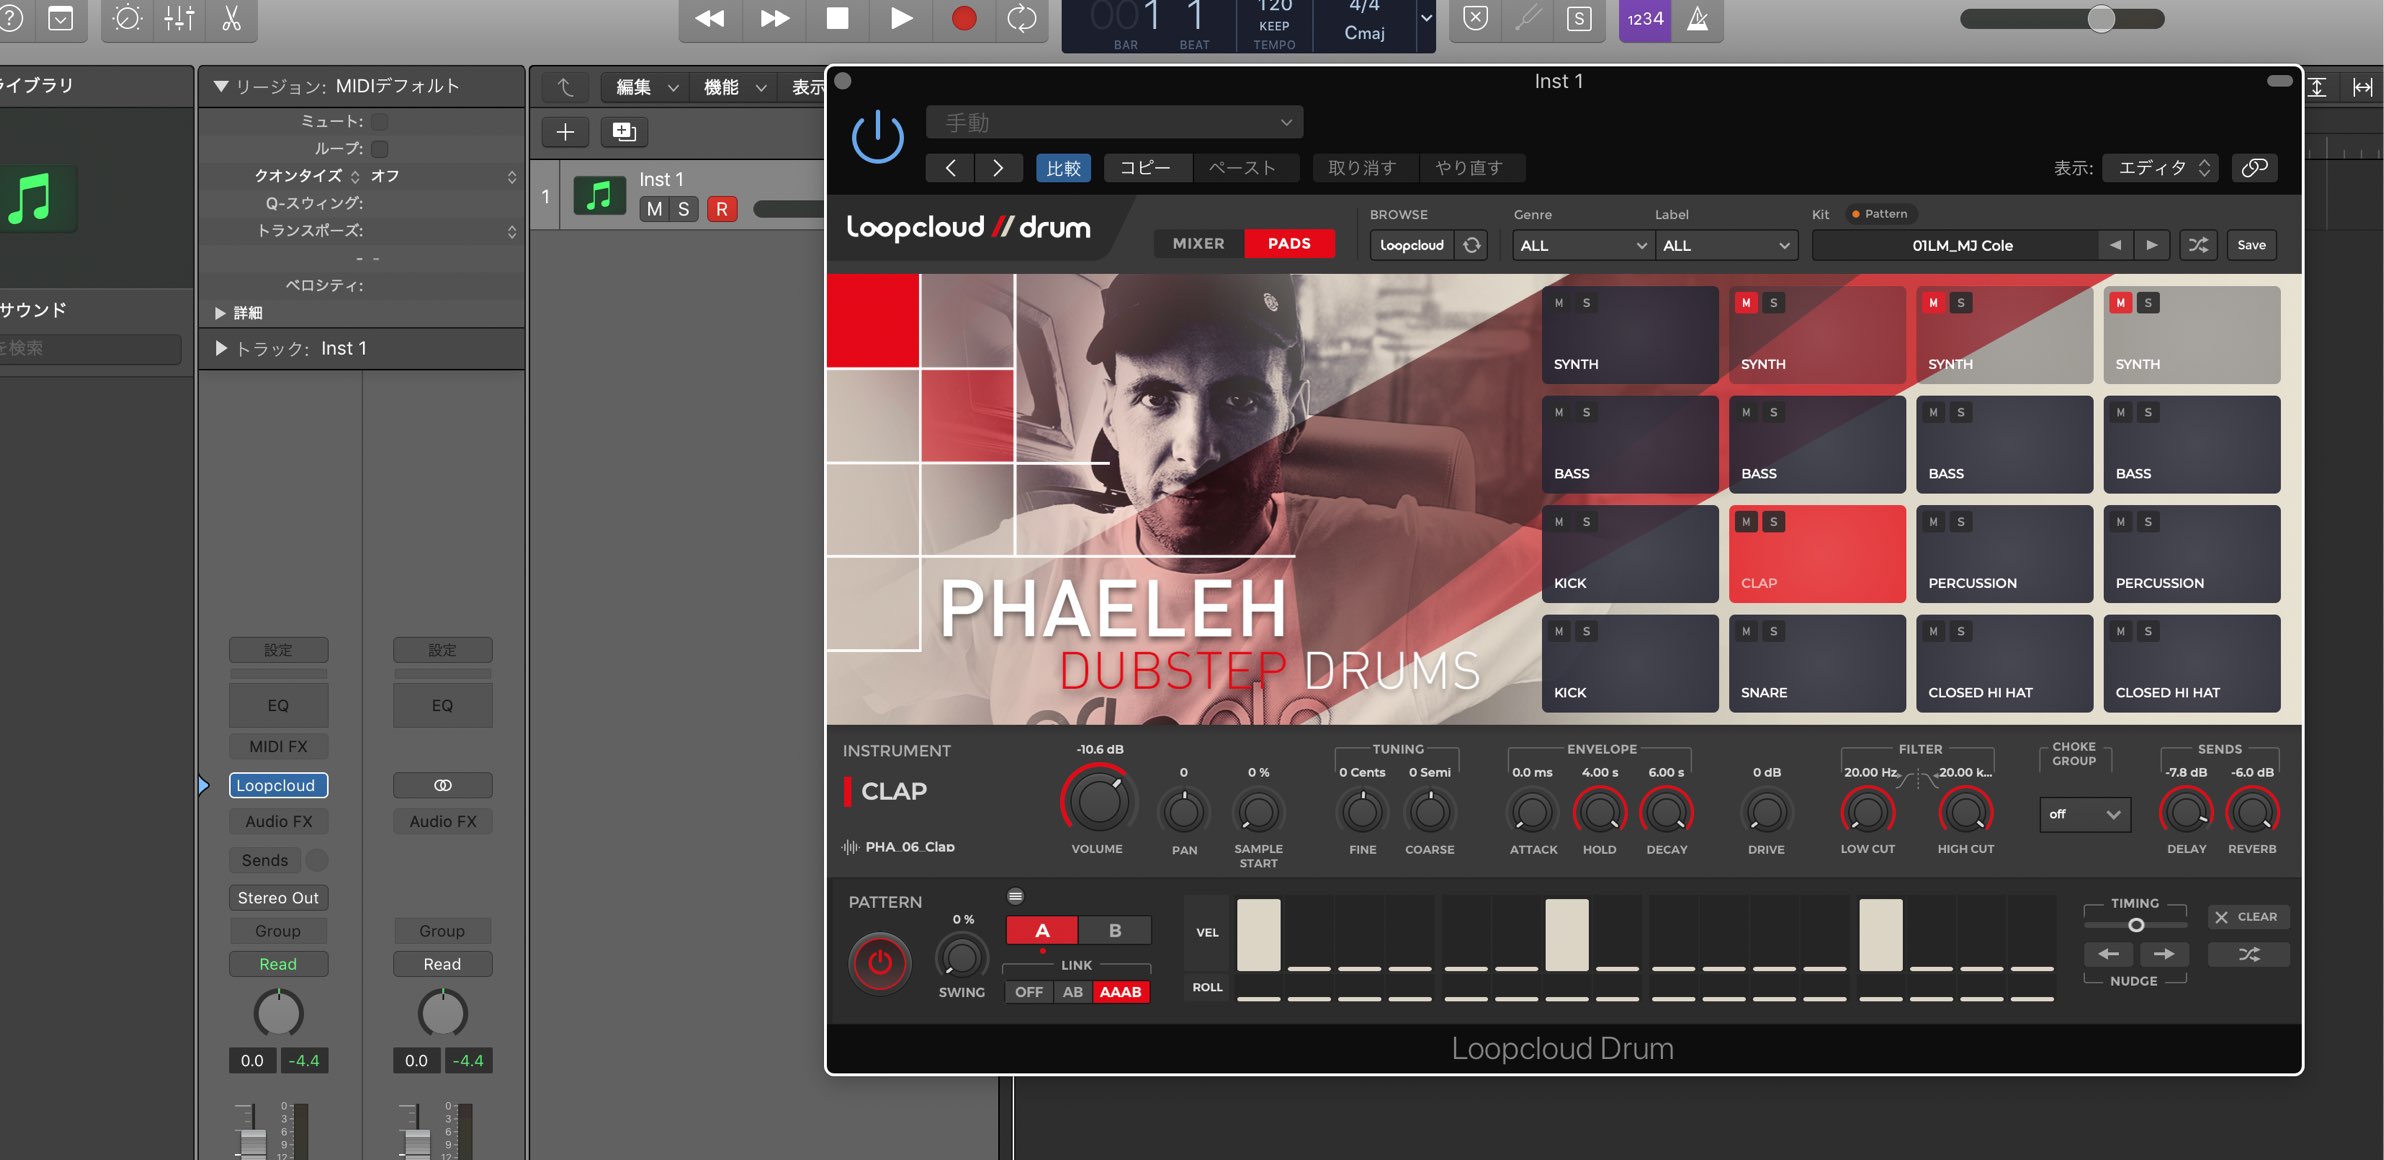Image resolution: width=2384 pixels, height=1160 pixels.
Task: Unmute the second SYNTH pad
Action: (x=1746, y=303)
